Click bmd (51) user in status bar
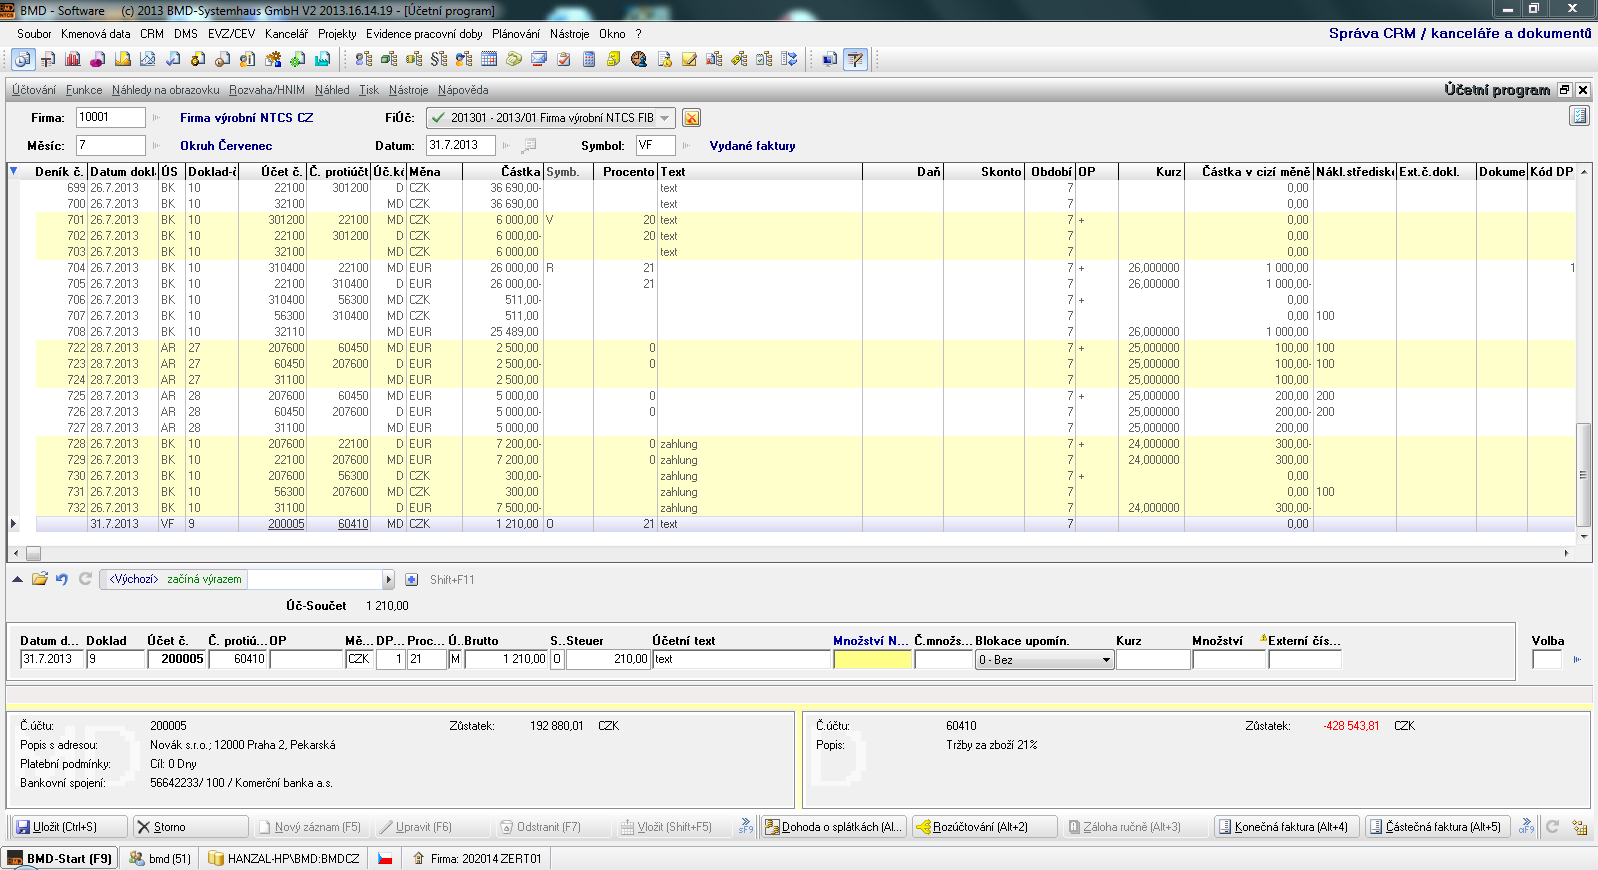 (160, 859)
